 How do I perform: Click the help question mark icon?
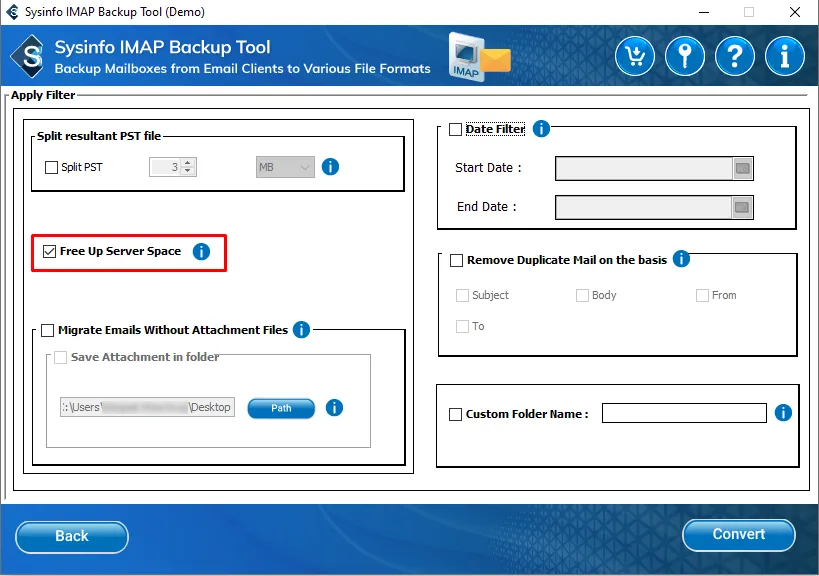click(x=735, y=56)
